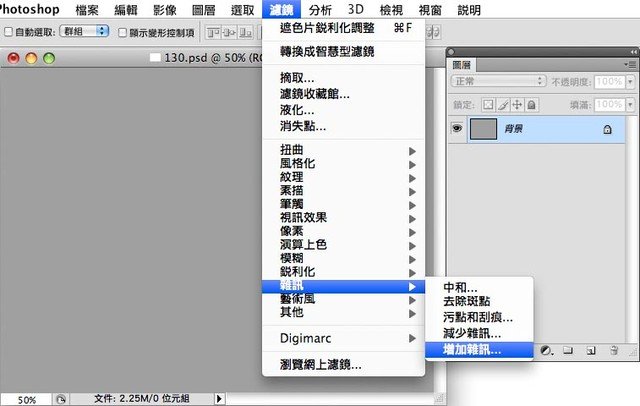Open 3D menu
The image size is (640, 406).
(356, 9)
